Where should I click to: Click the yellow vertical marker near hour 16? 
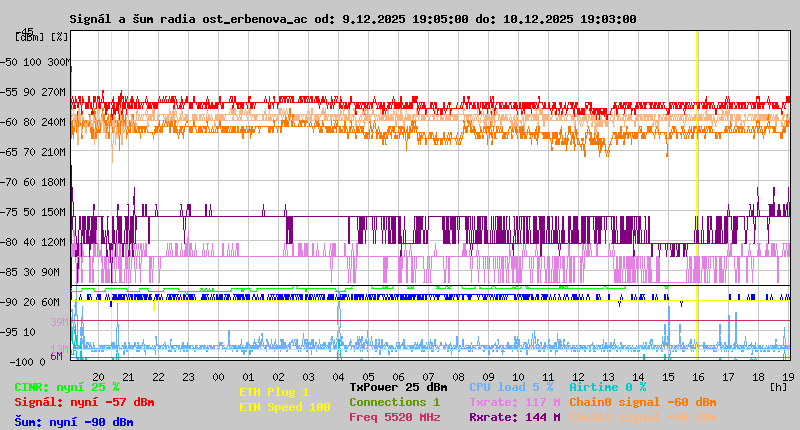pyautogui.click(x=696, y=200)
